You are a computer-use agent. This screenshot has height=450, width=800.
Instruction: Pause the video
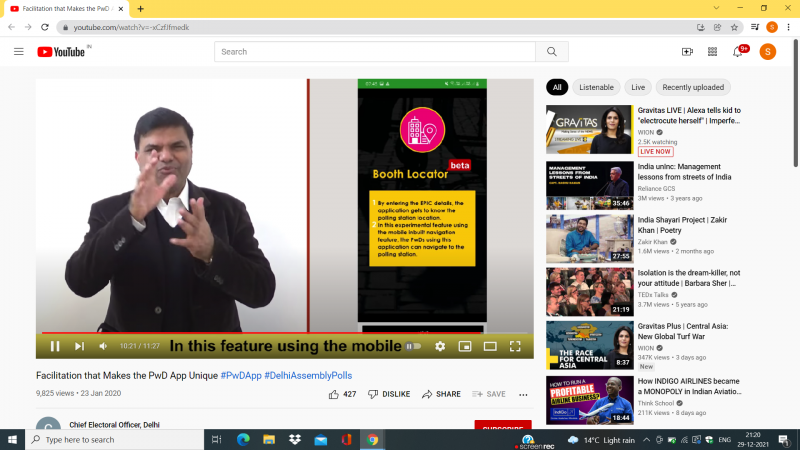[55, 346]
